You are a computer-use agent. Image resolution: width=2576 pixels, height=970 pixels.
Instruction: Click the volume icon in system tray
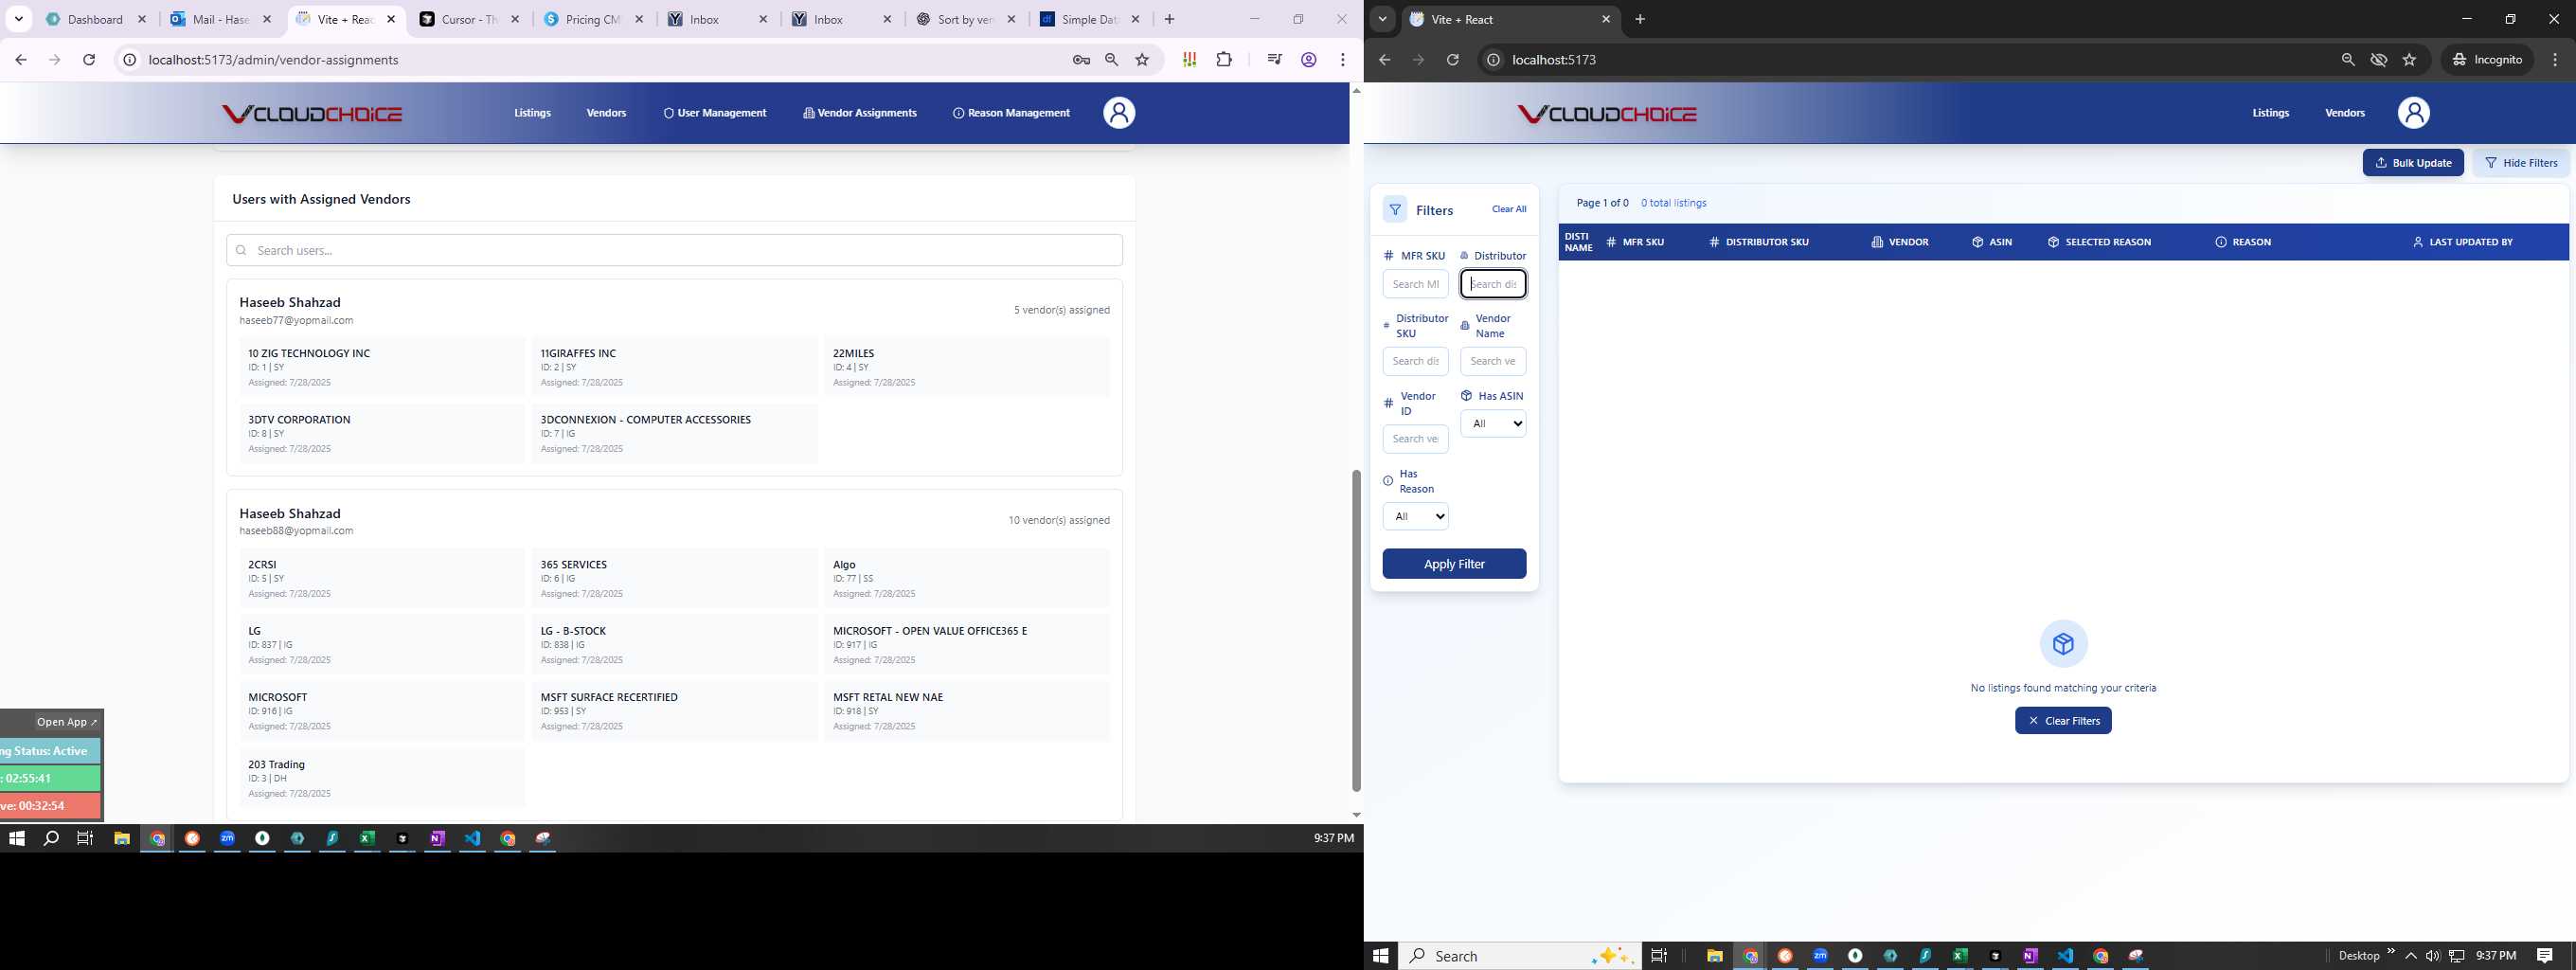(2432, 956)
